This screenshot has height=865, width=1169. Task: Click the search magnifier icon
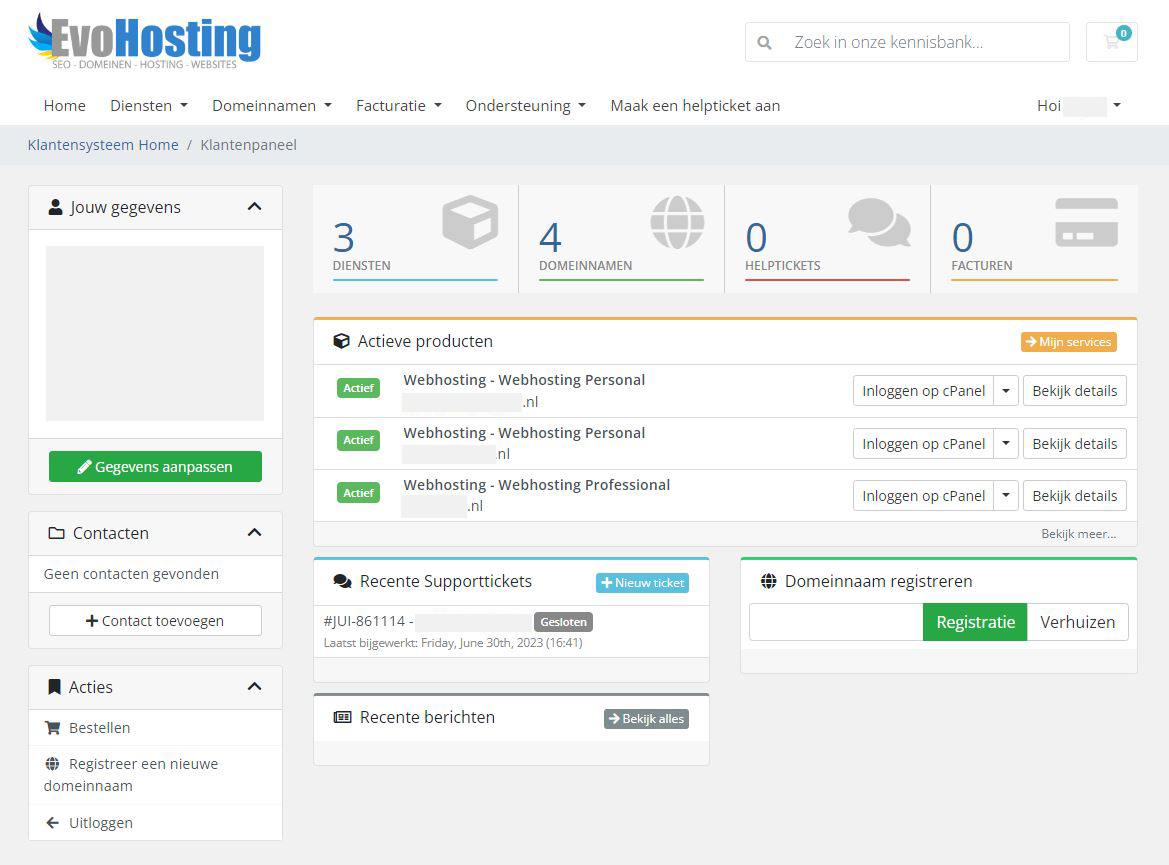pos(765,43)
